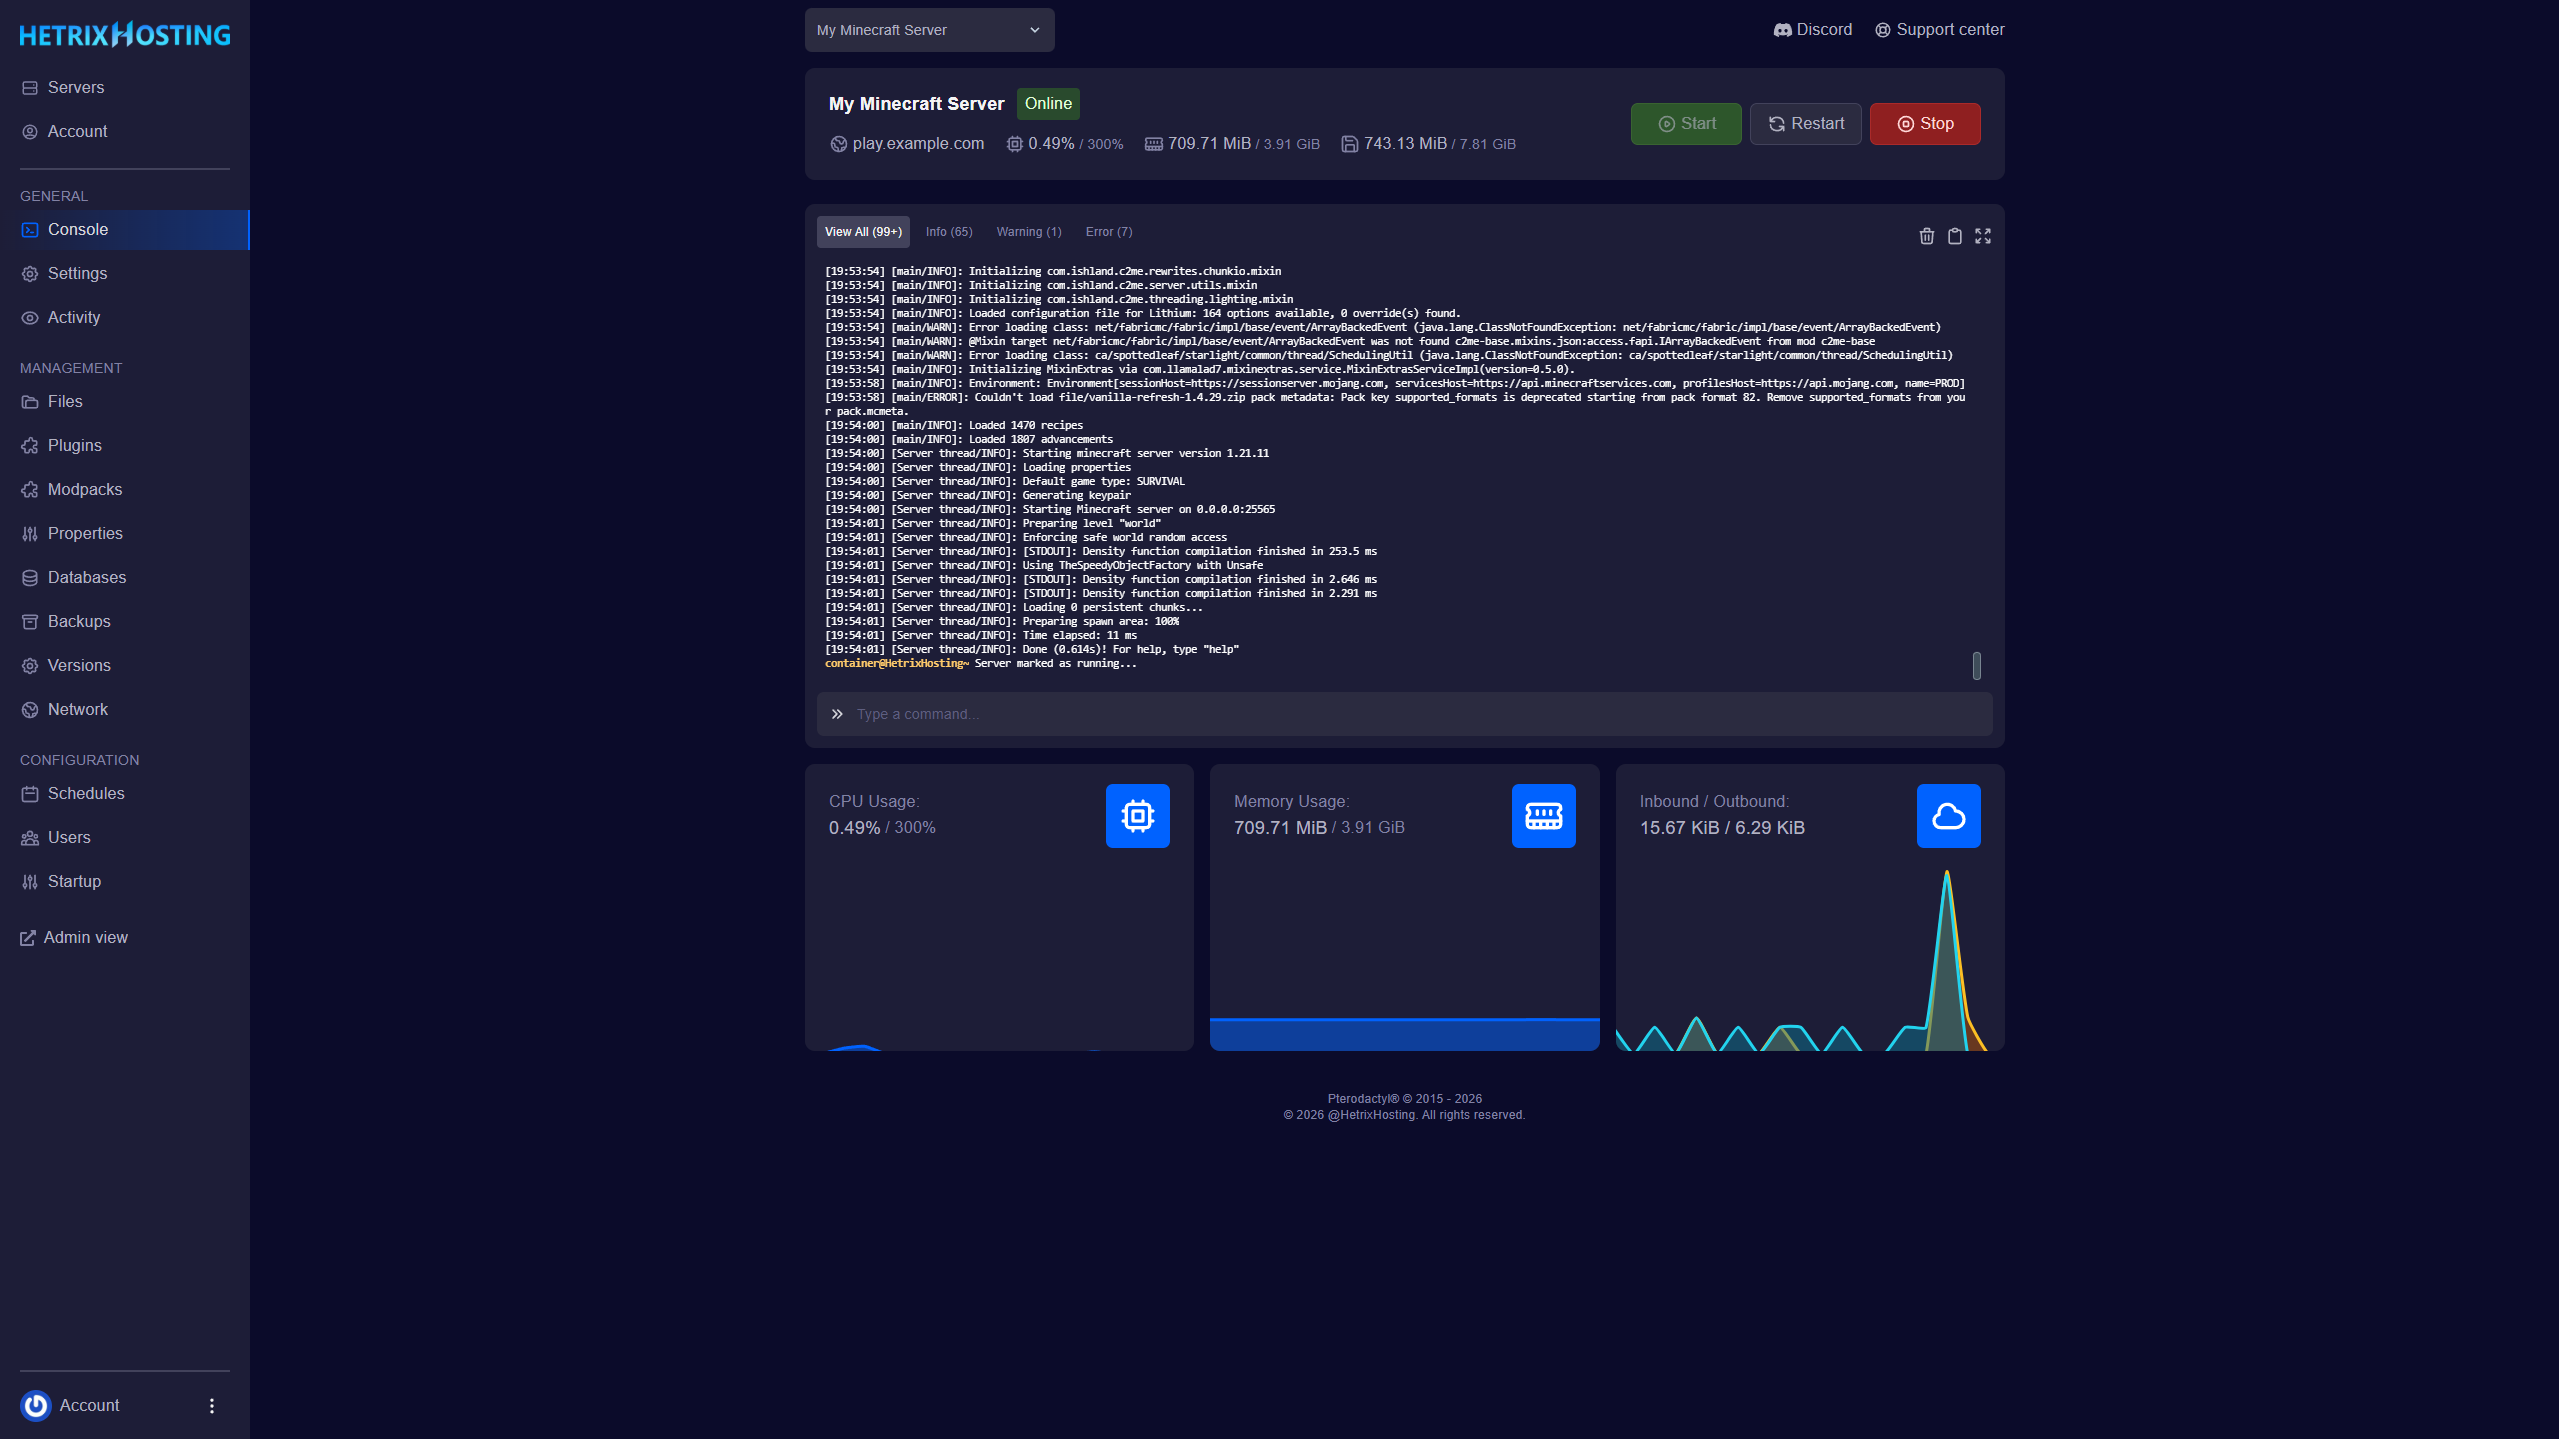Open the Discord link

[1812, 30]
